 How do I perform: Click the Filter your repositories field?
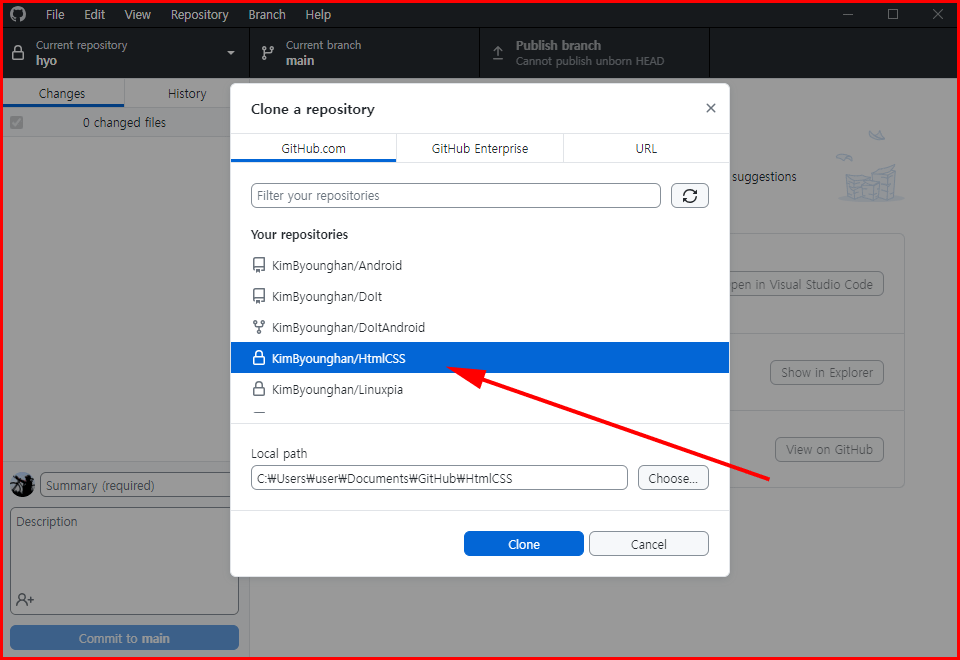(456, 196)
